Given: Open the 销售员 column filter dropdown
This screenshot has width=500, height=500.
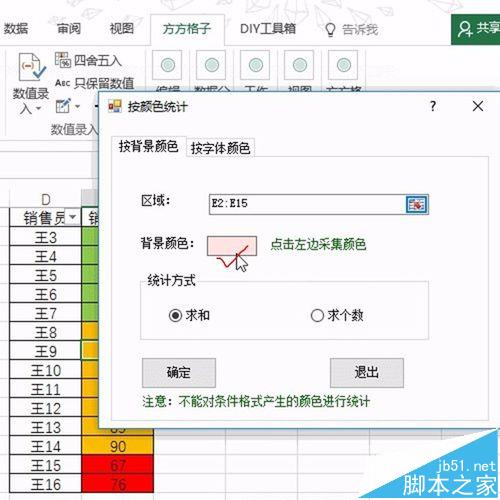Looking at the screenshot, I should coord(72,217).
